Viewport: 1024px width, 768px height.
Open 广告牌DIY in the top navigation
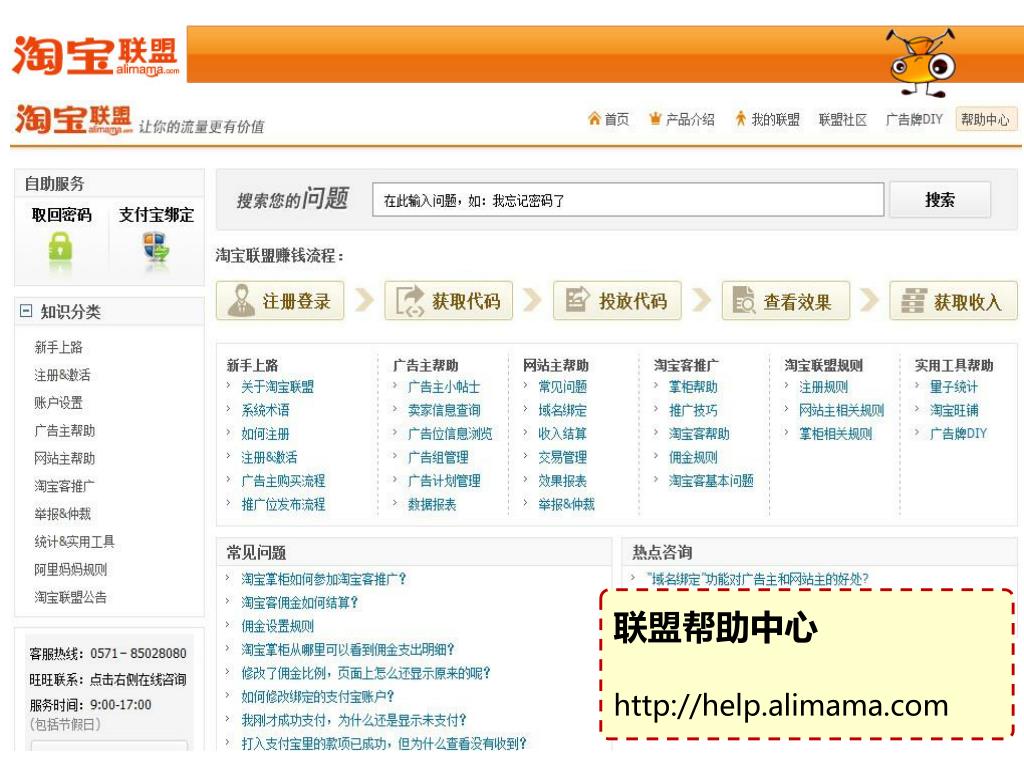(914, 120)
